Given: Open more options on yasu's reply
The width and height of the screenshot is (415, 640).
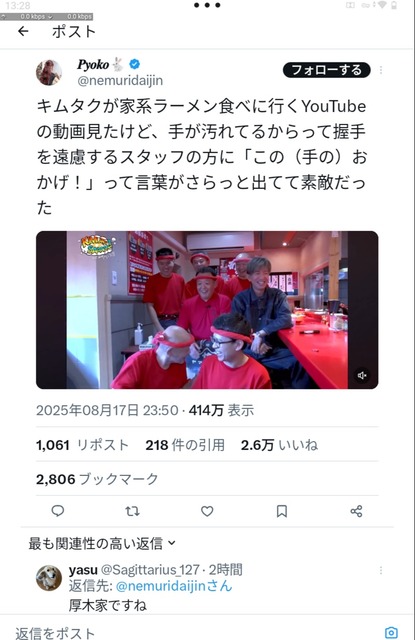Looking at the screenshot, I should 381,570.
